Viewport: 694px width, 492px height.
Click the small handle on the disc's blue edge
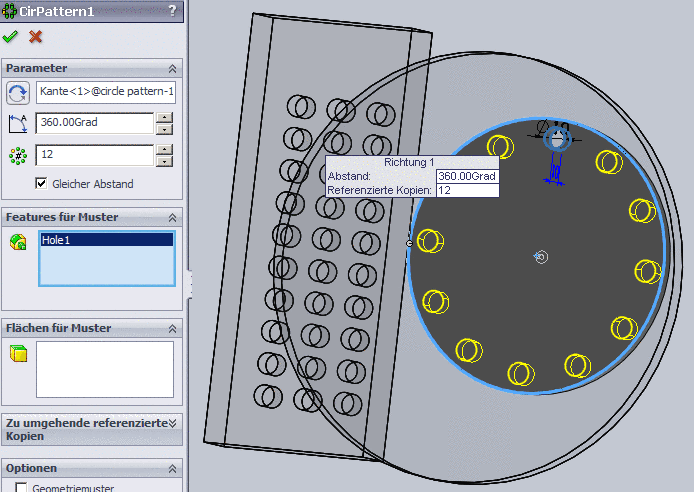[409, 243]
